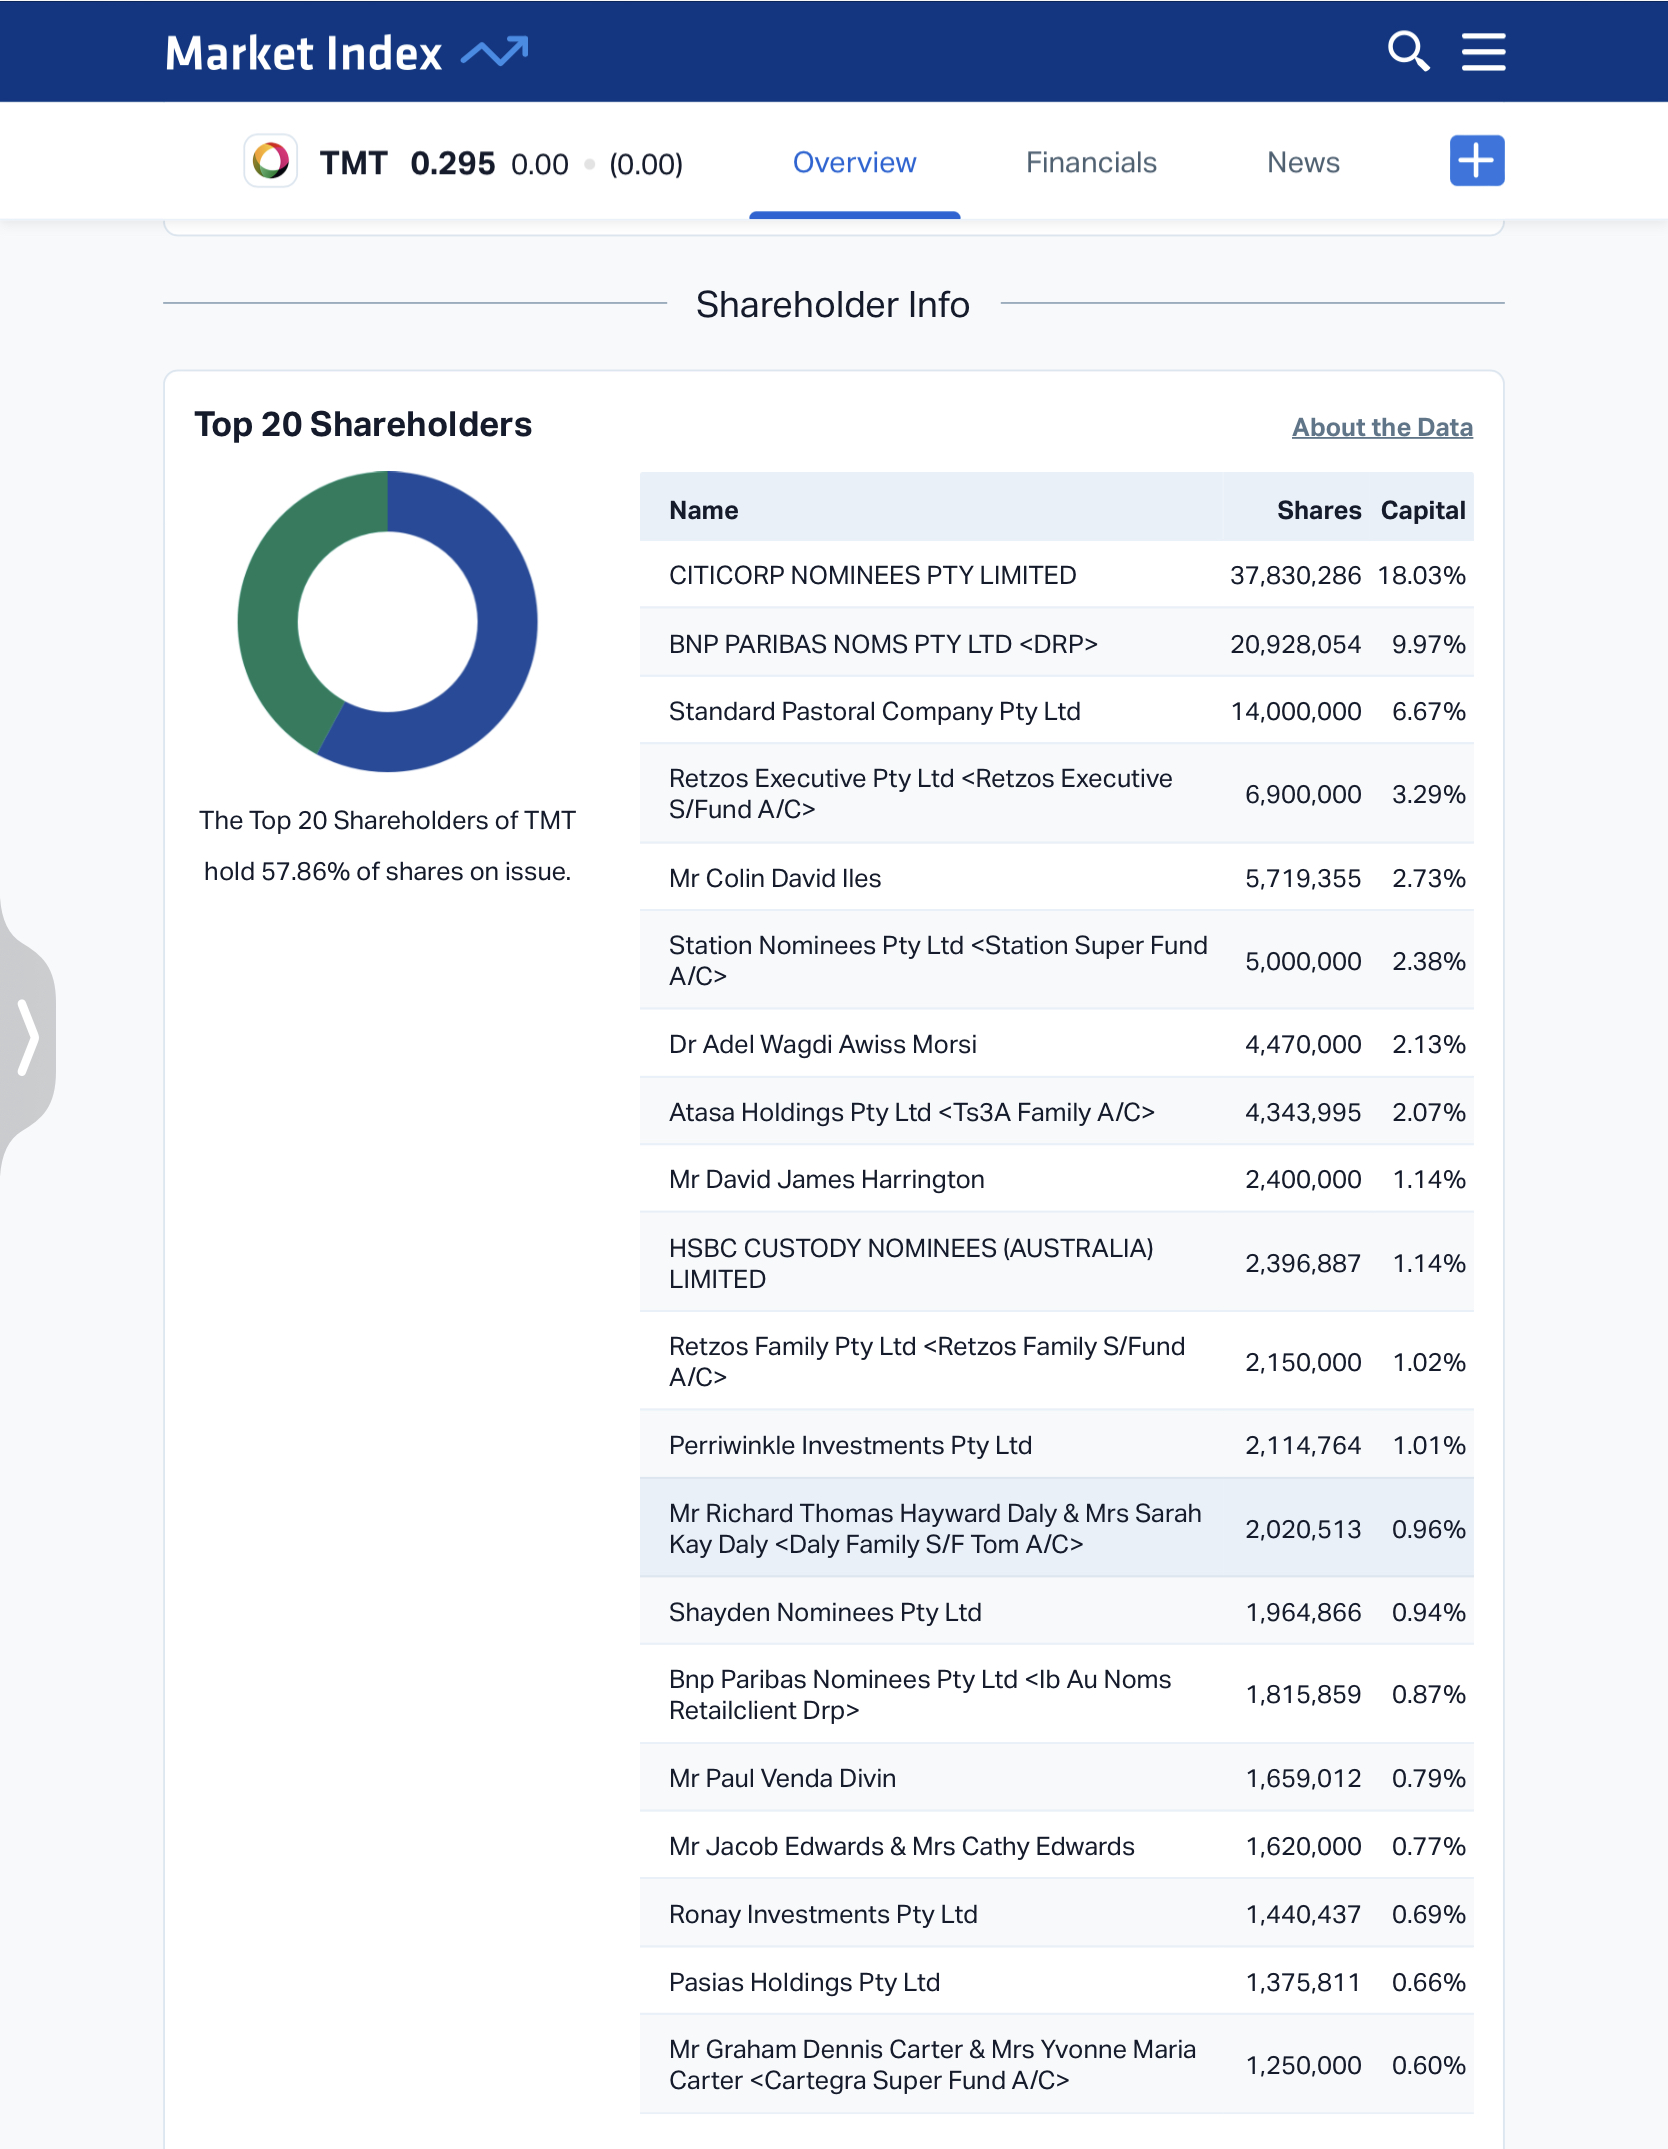
Task: Select Perriwinkle Investments Pty Ltd
Action: click(851, 1446)
